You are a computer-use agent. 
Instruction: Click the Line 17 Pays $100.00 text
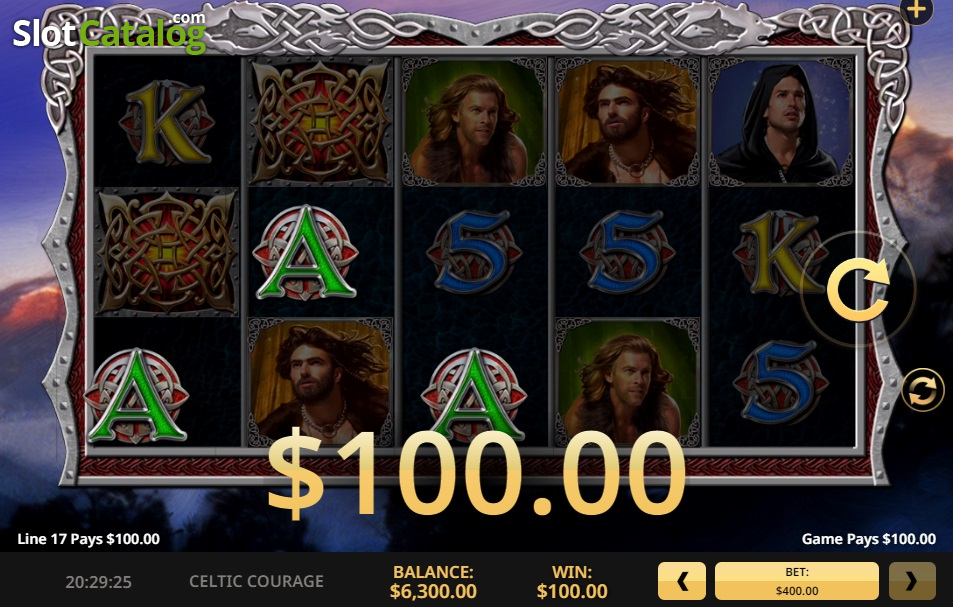click(x=89, y=539)
